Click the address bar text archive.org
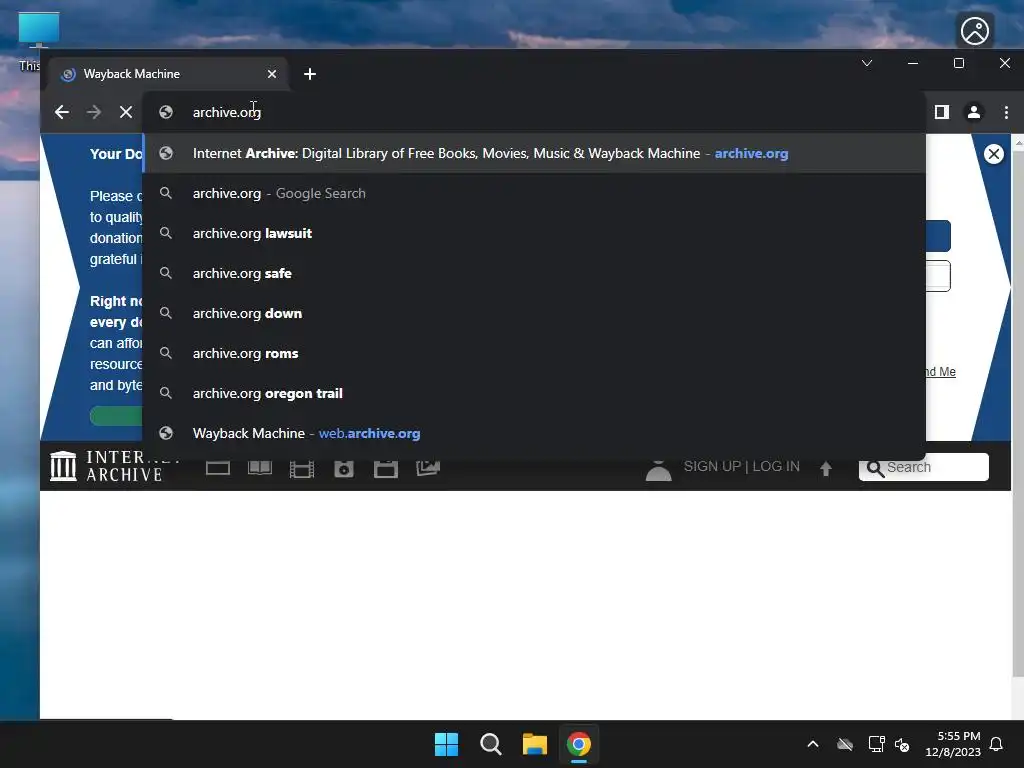 coord(227,112)
